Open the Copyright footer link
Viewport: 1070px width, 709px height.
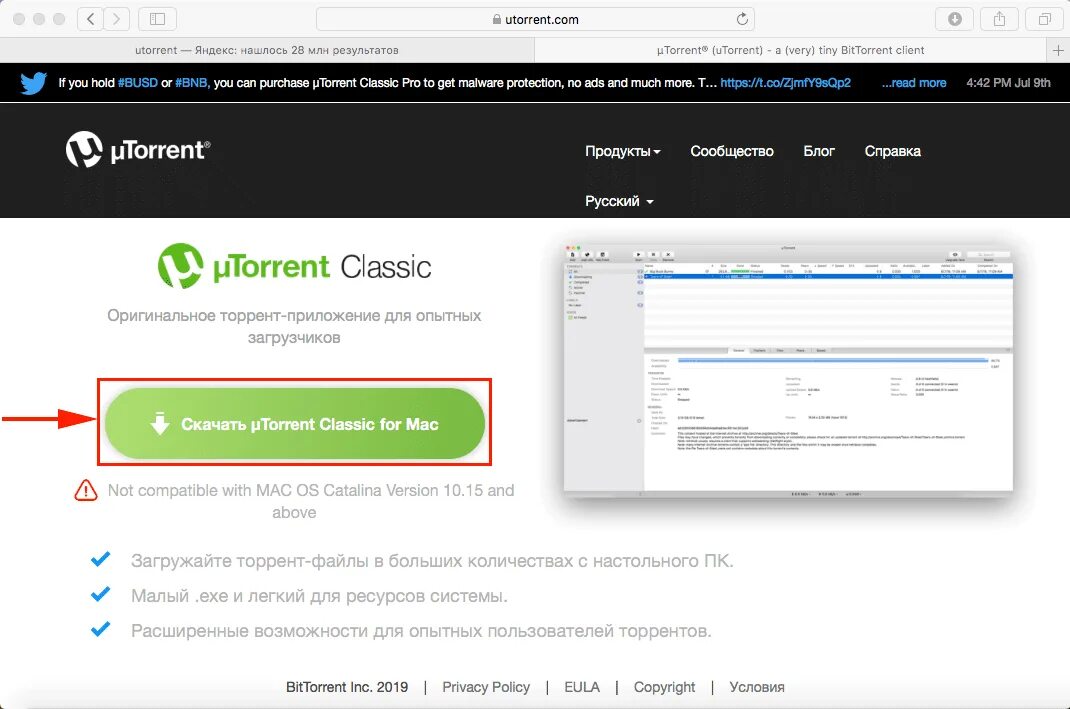[x=664, y=687]
